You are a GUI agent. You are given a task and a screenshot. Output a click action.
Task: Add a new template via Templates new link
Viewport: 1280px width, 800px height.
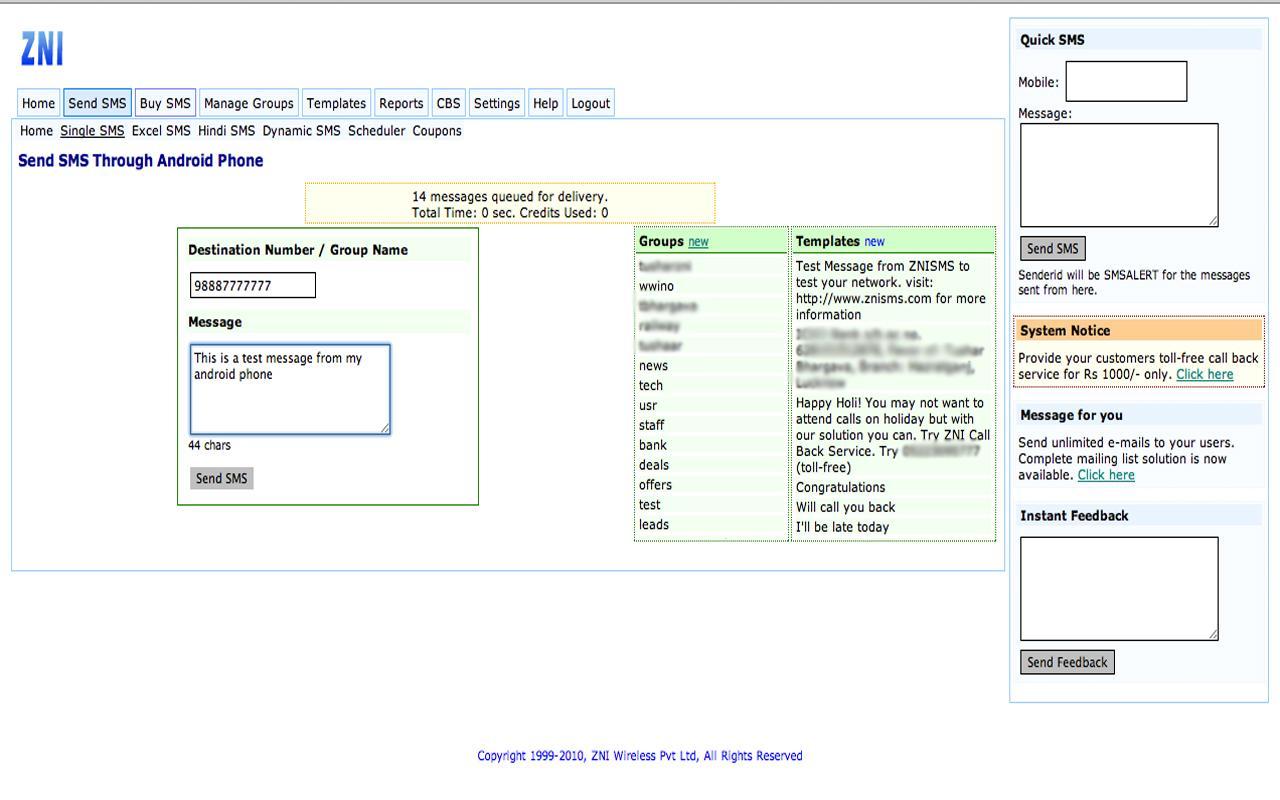coord(874,242)
